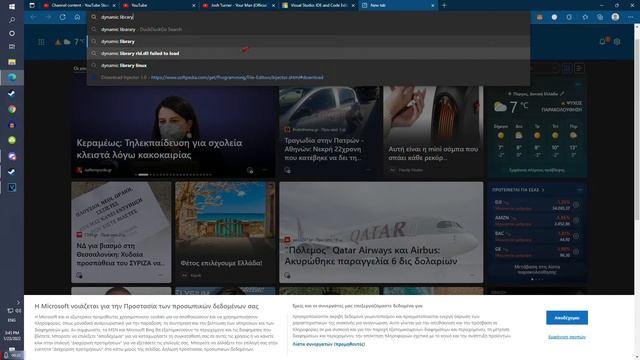Switch to Visual Studio IDE tab
The image size is (640, 360).
[318, 5]
